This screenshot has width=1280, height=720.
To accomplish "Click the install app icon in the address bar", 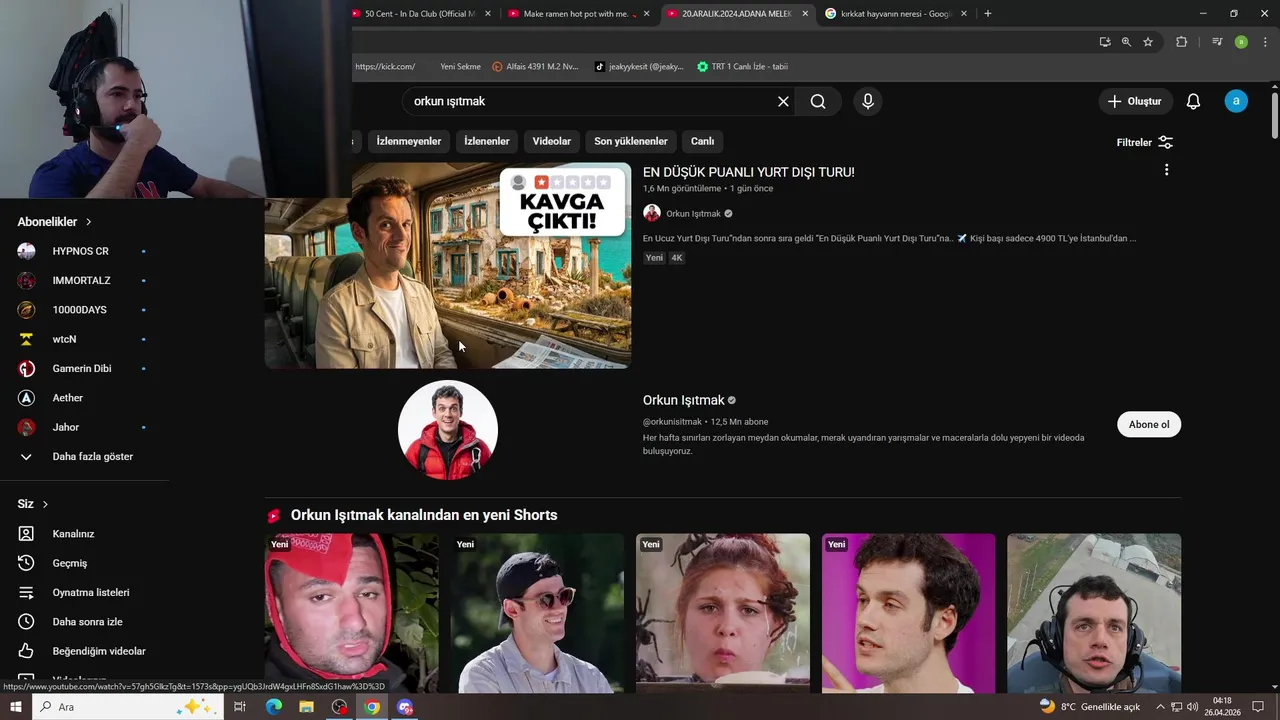I will tap(1104, 42).
